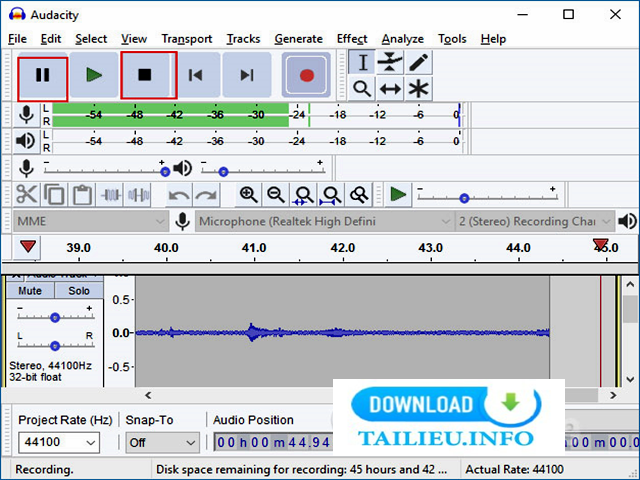Click the Silence audio selection icon

pyautogui.click(x=138, y=194)
